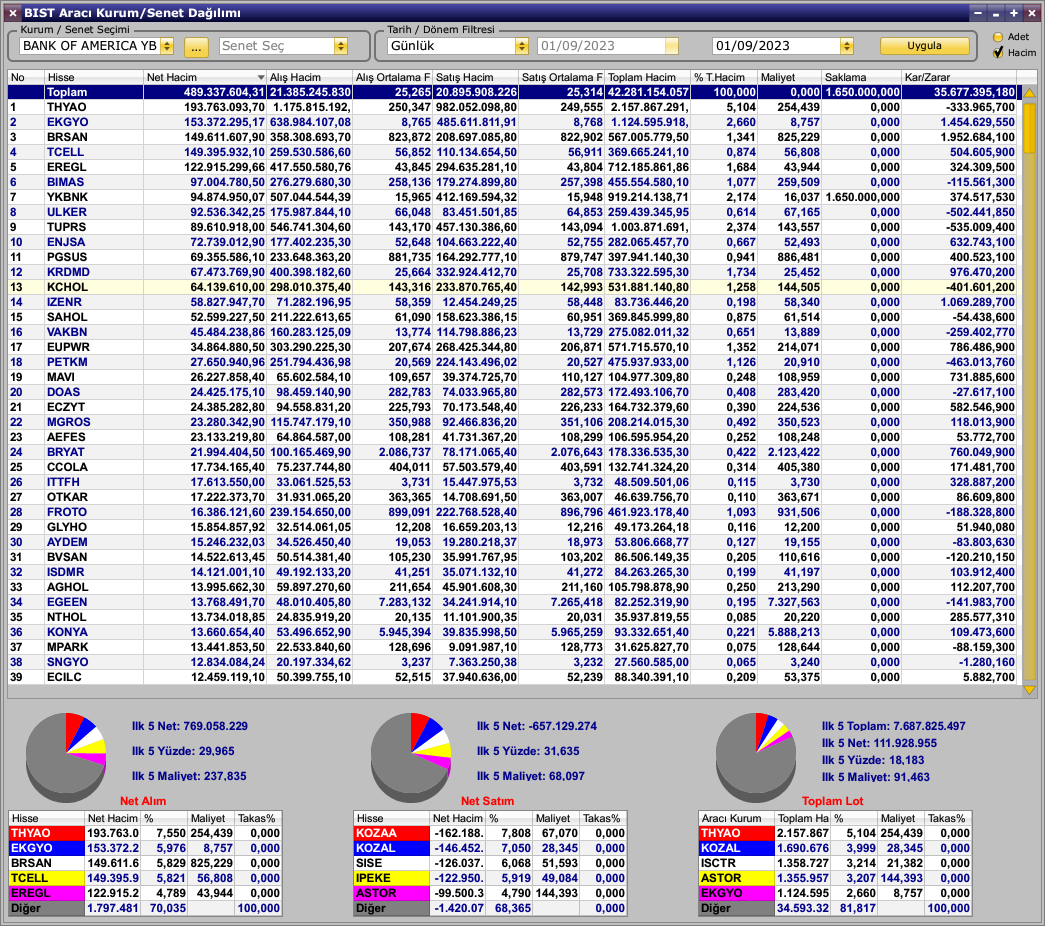Select the SAHOL stock name
This screenshot has width=1045, height=926.
click(67, 317)
